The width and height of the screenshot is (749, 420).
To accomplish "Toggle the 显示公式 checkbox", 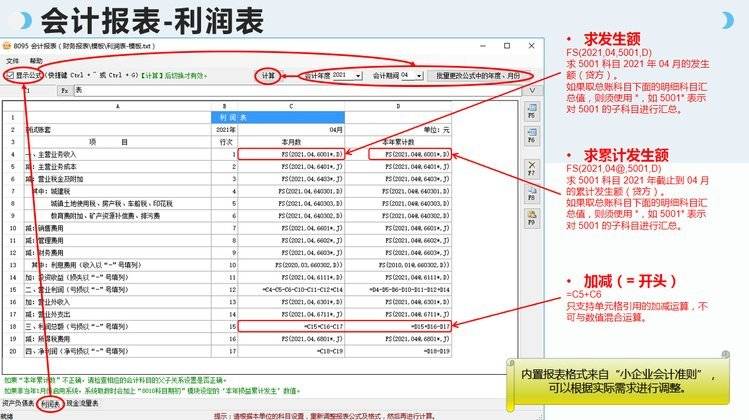I will (x=9, y=75).
